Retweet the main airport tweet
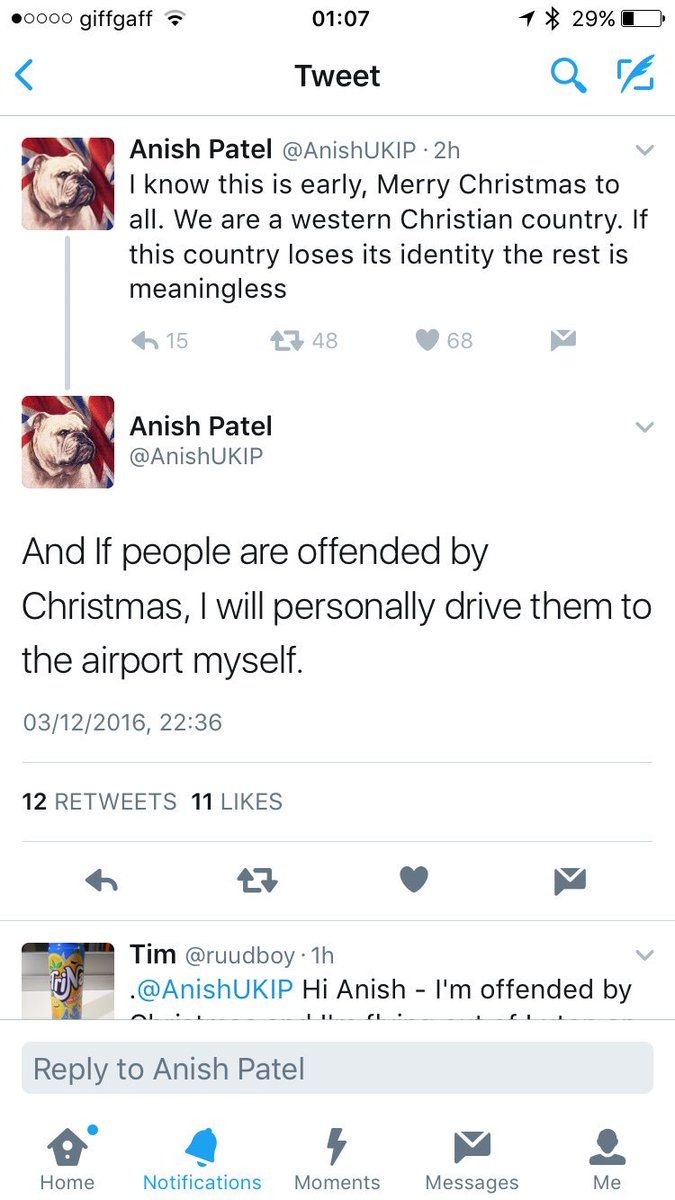This screenshot has height=1200, width=675. tap(257, 880)
